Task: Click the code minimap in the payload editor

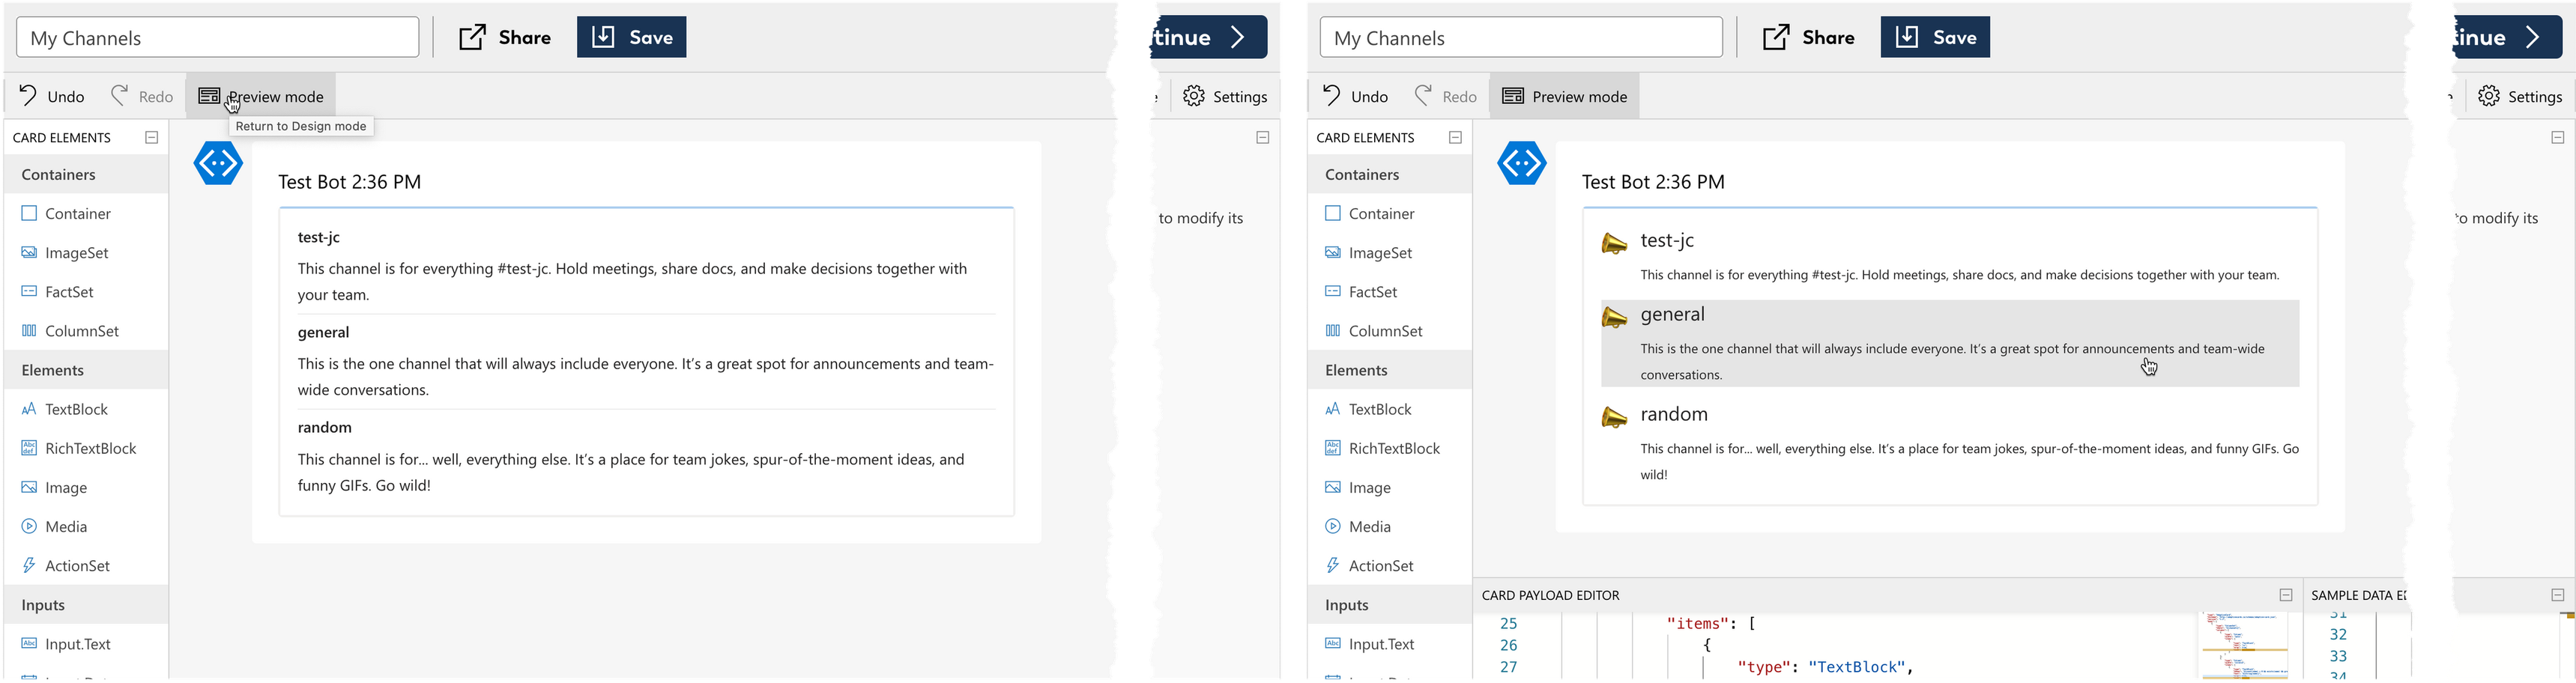Action: [x=2244, y=648]
